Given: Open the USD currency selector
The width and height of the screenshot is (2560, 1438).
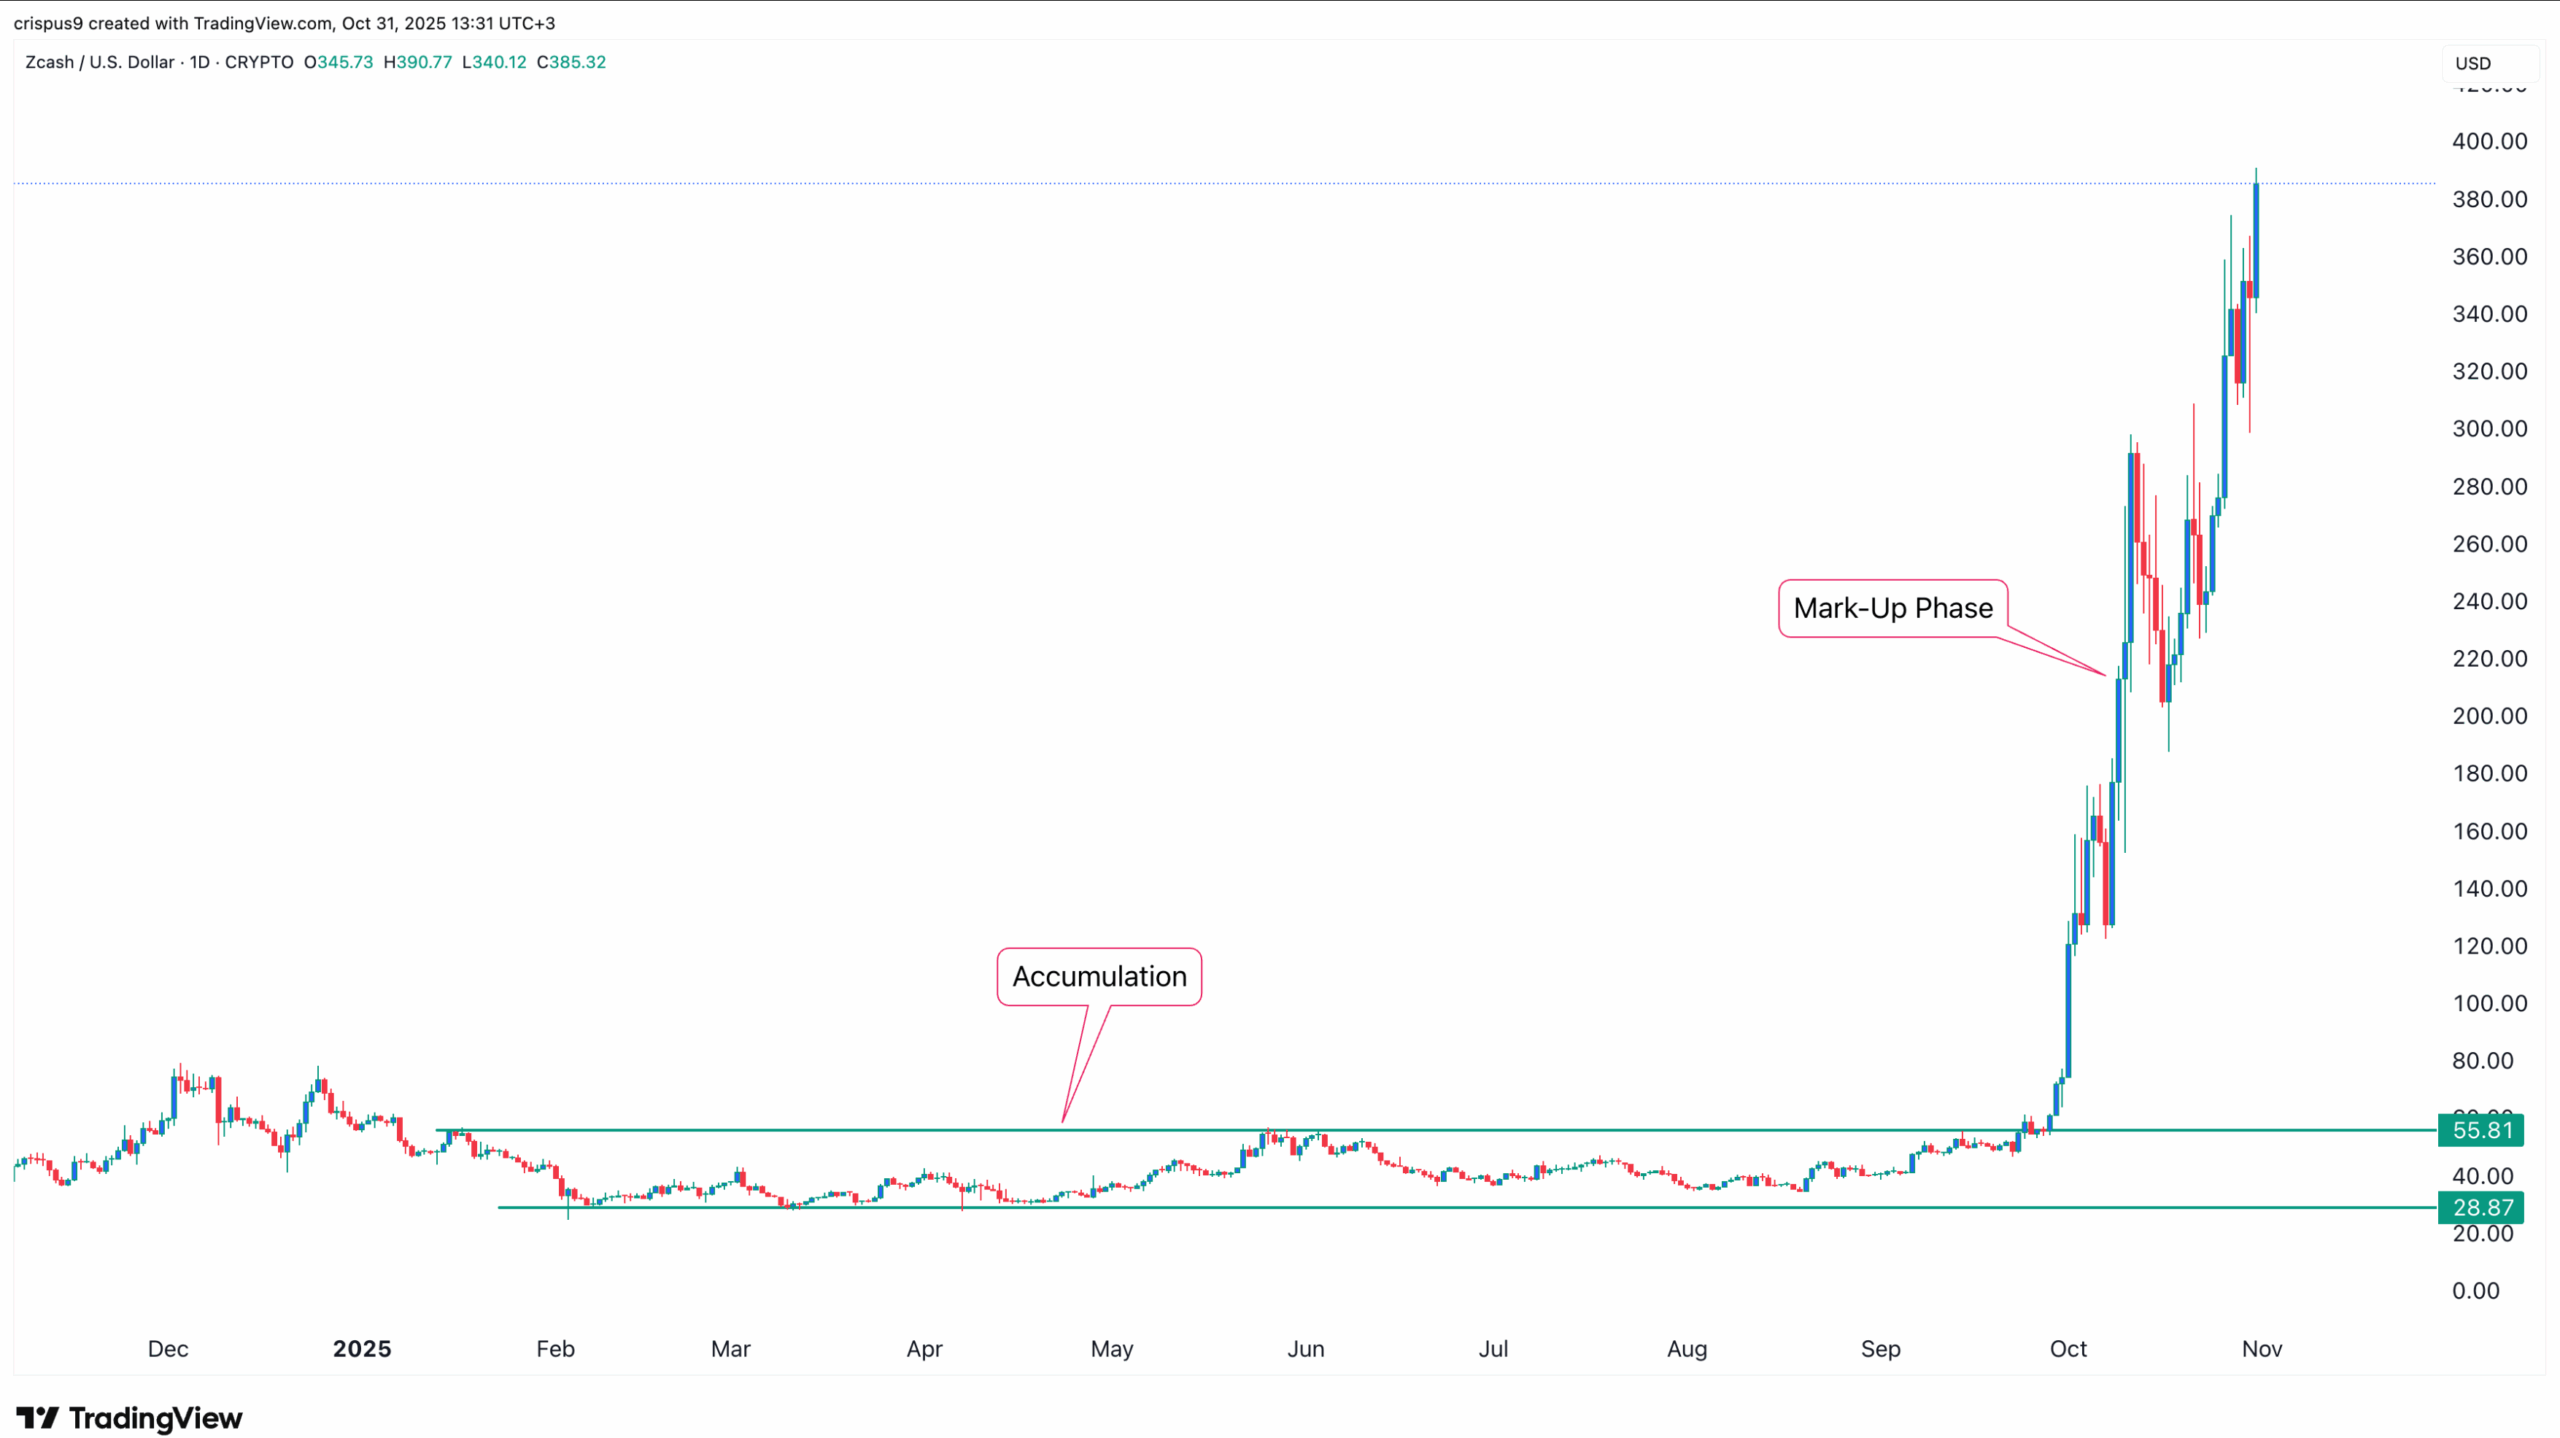Looking at the screenshot, I should [2489, 63].
